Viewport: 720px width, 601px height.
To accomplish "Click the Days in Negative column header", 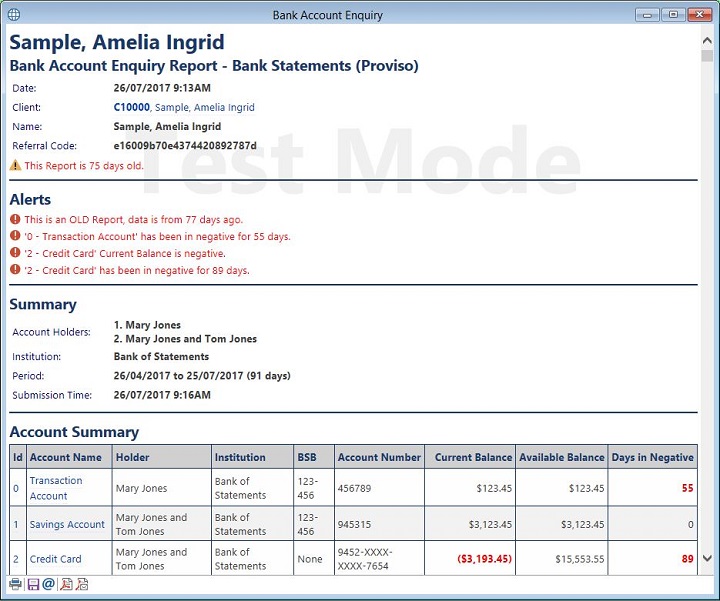I will (652, 457).
